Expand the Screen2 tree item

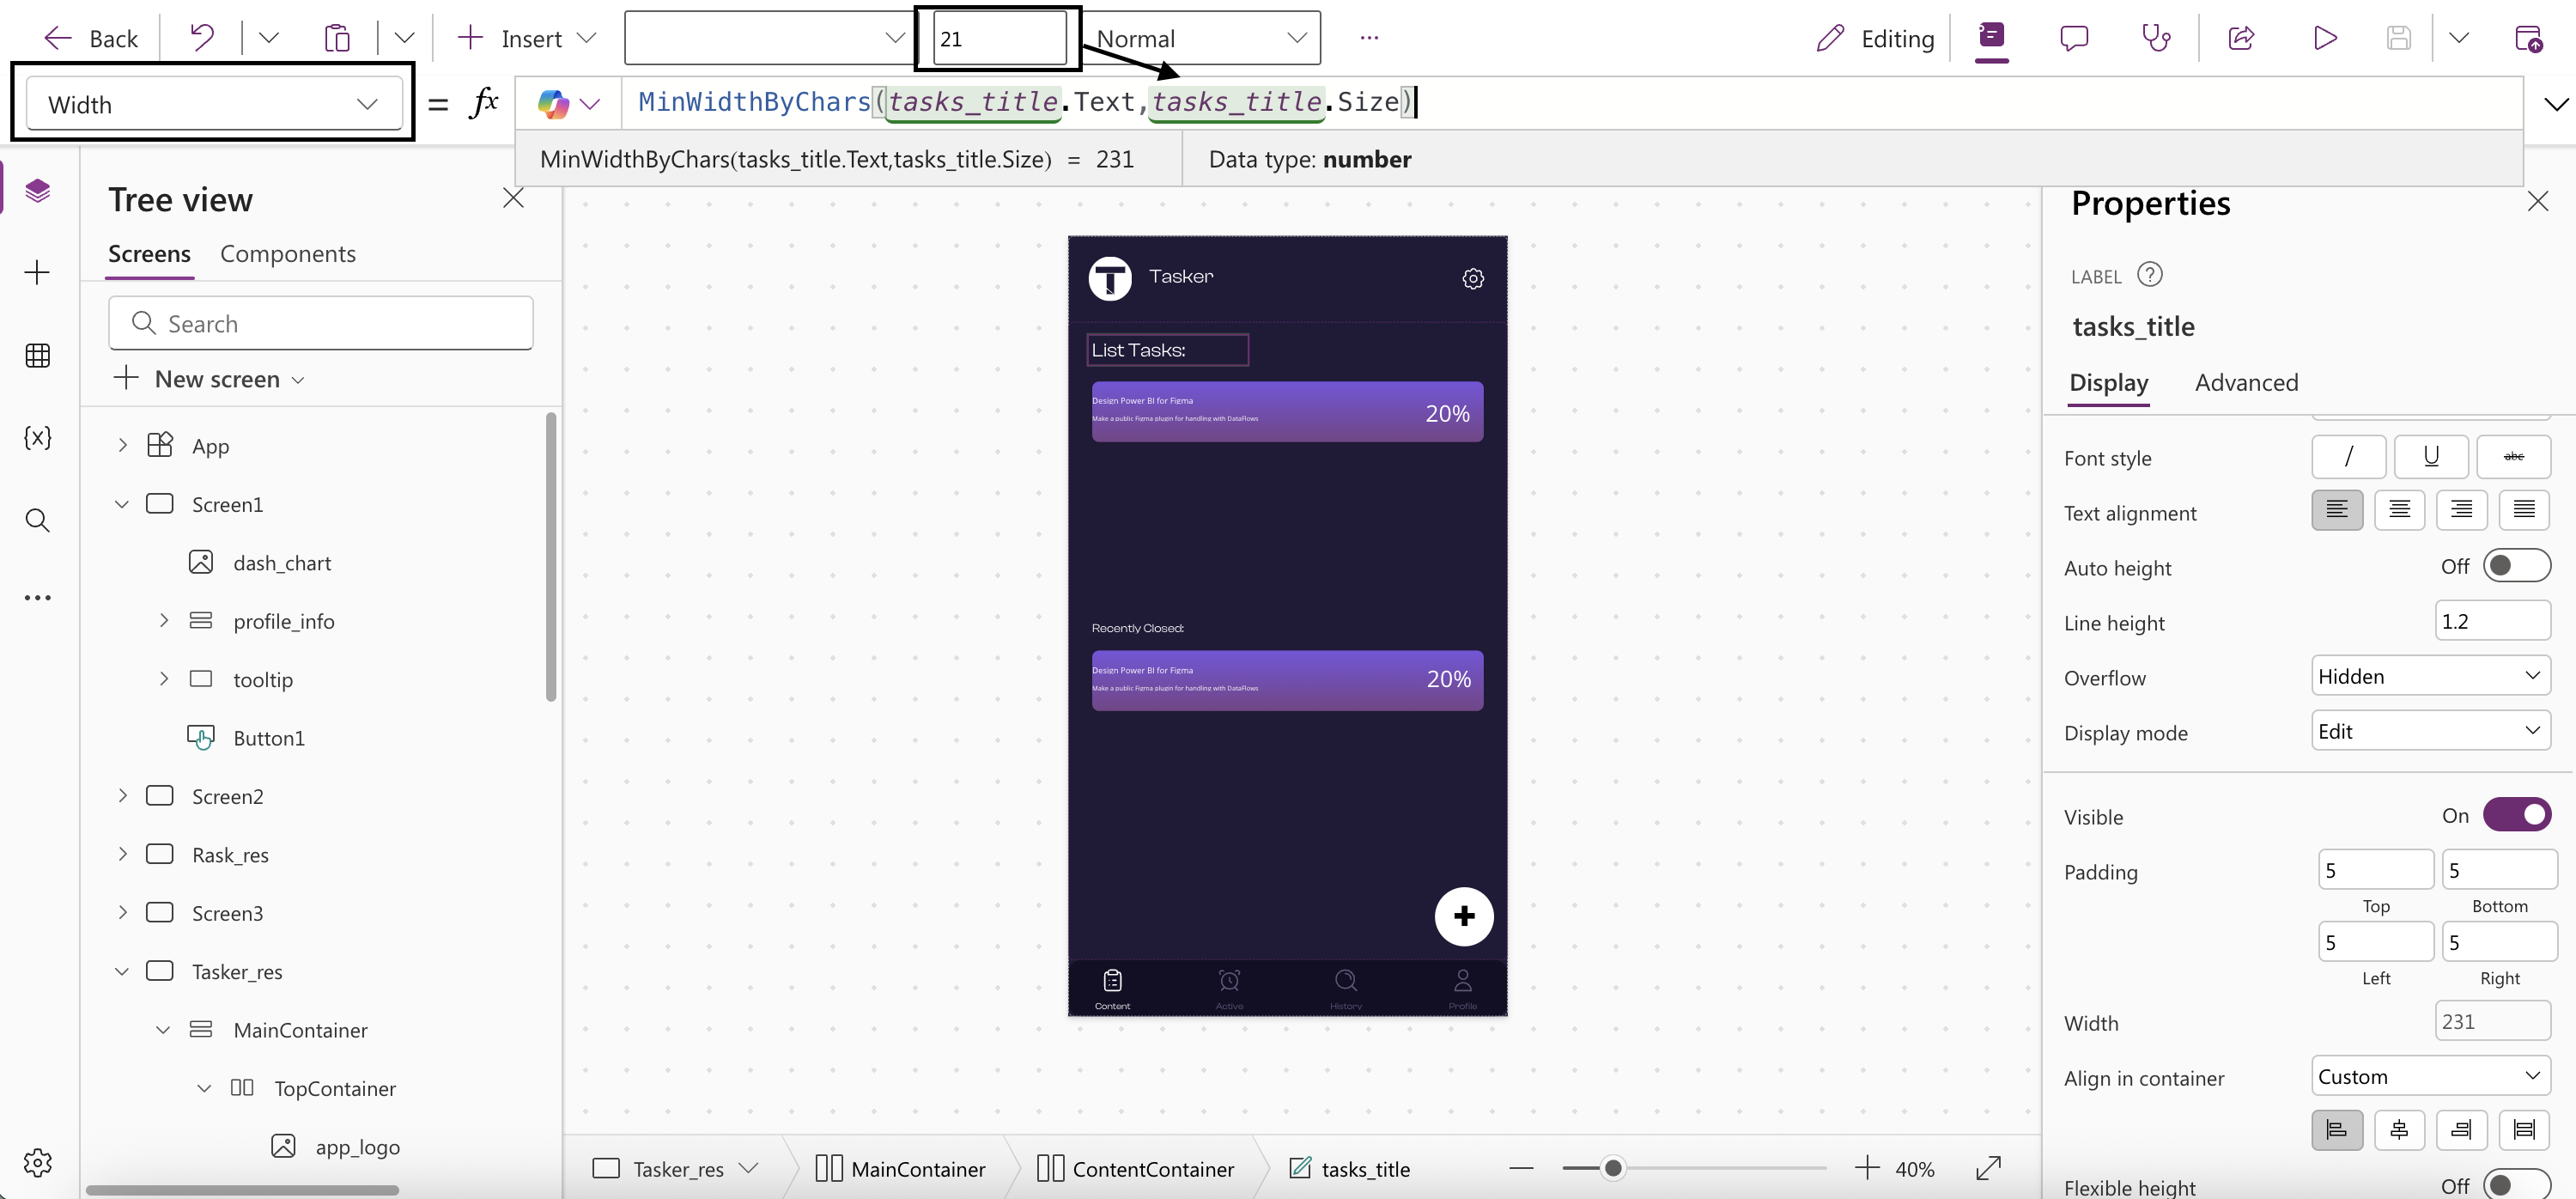[122, 795]
